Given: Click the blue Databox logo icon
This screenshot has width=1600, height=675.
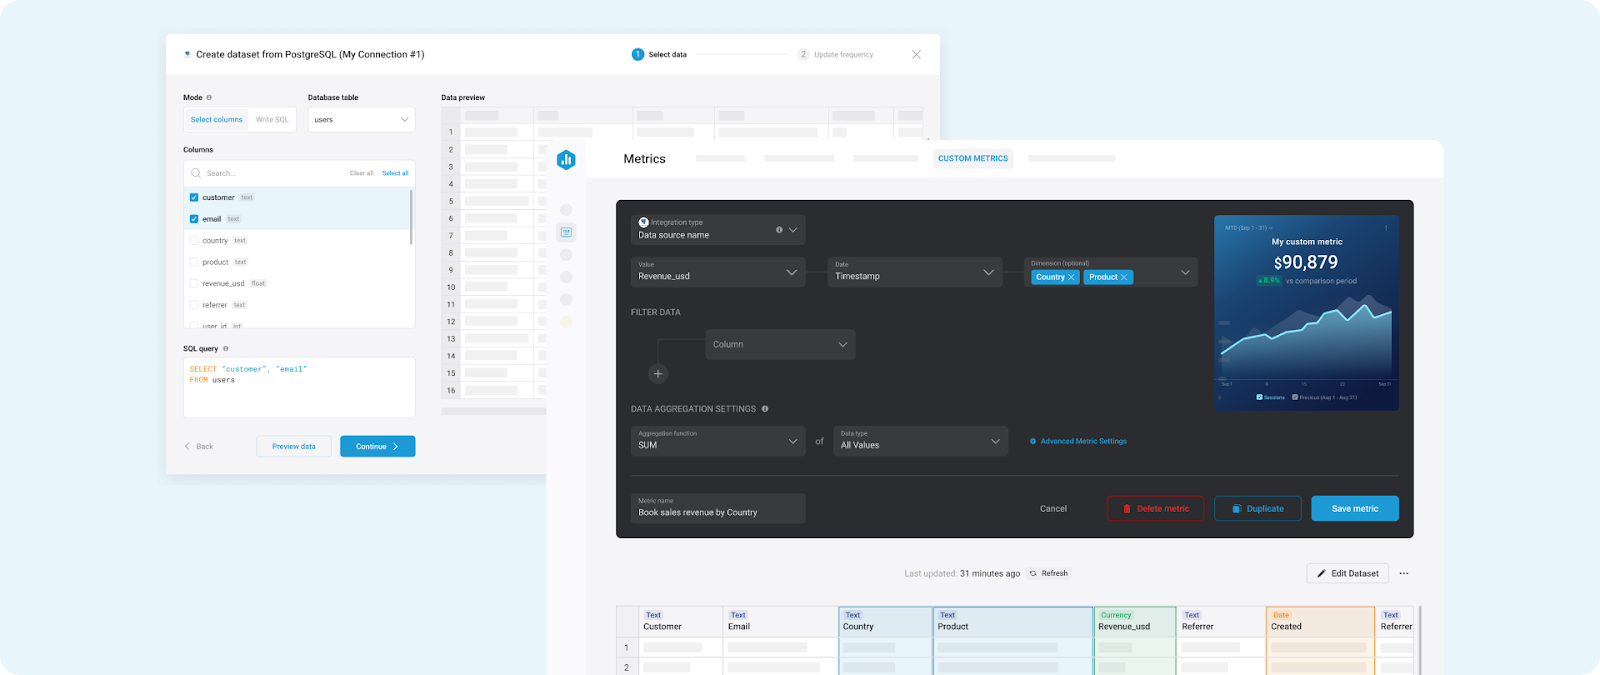Looking at the screenshot, I should (x=566, y=159).
